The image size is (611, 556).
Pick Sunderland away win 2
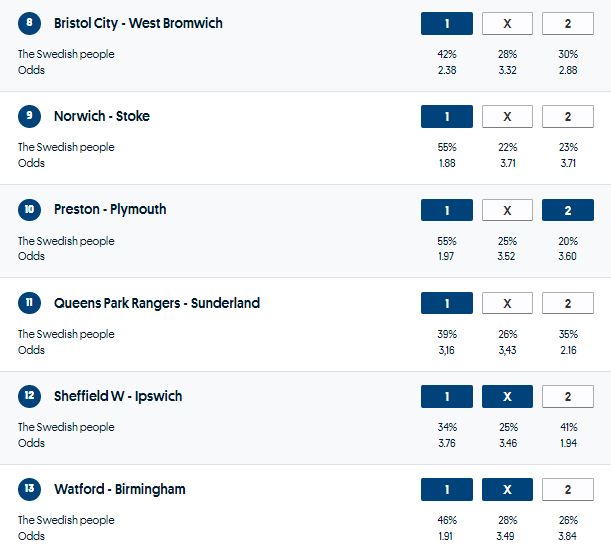coord(568,303)
